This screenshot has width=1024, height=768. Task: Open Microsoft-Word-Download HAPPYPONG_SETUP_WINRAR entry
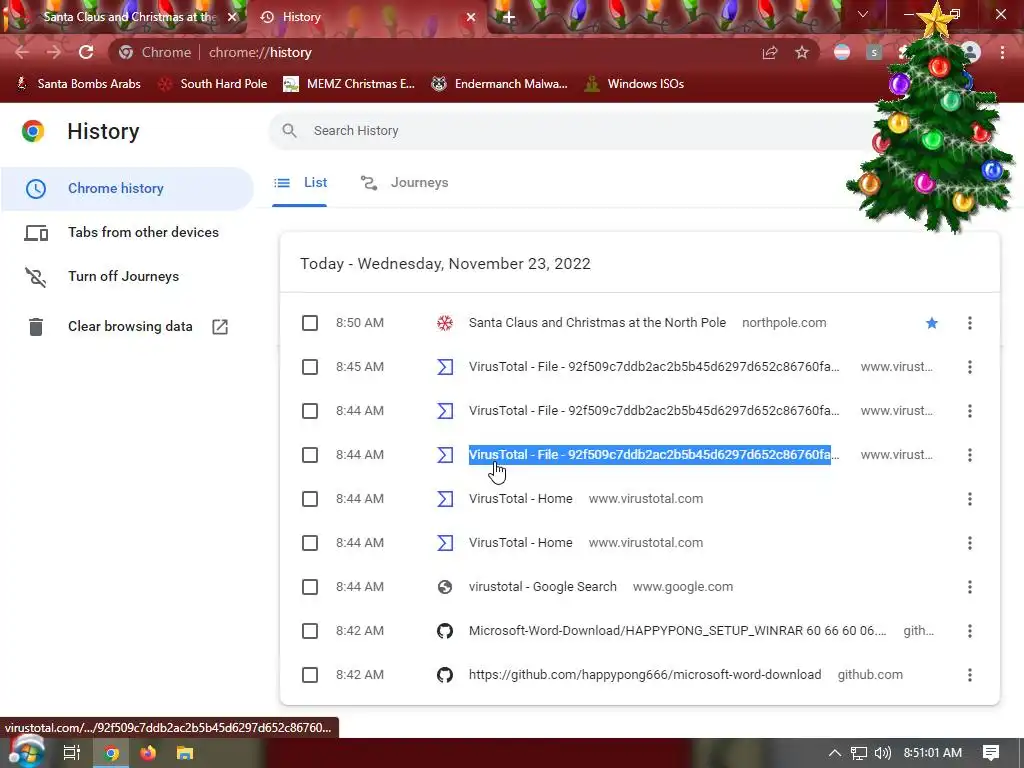tap(677, 631)
